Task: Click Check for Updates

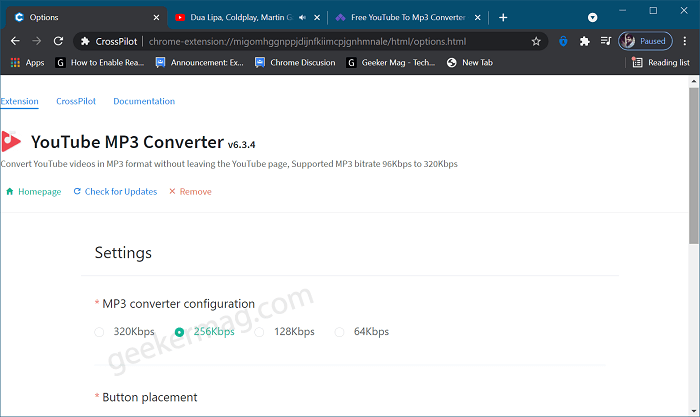Action: (x=115, y=192)
